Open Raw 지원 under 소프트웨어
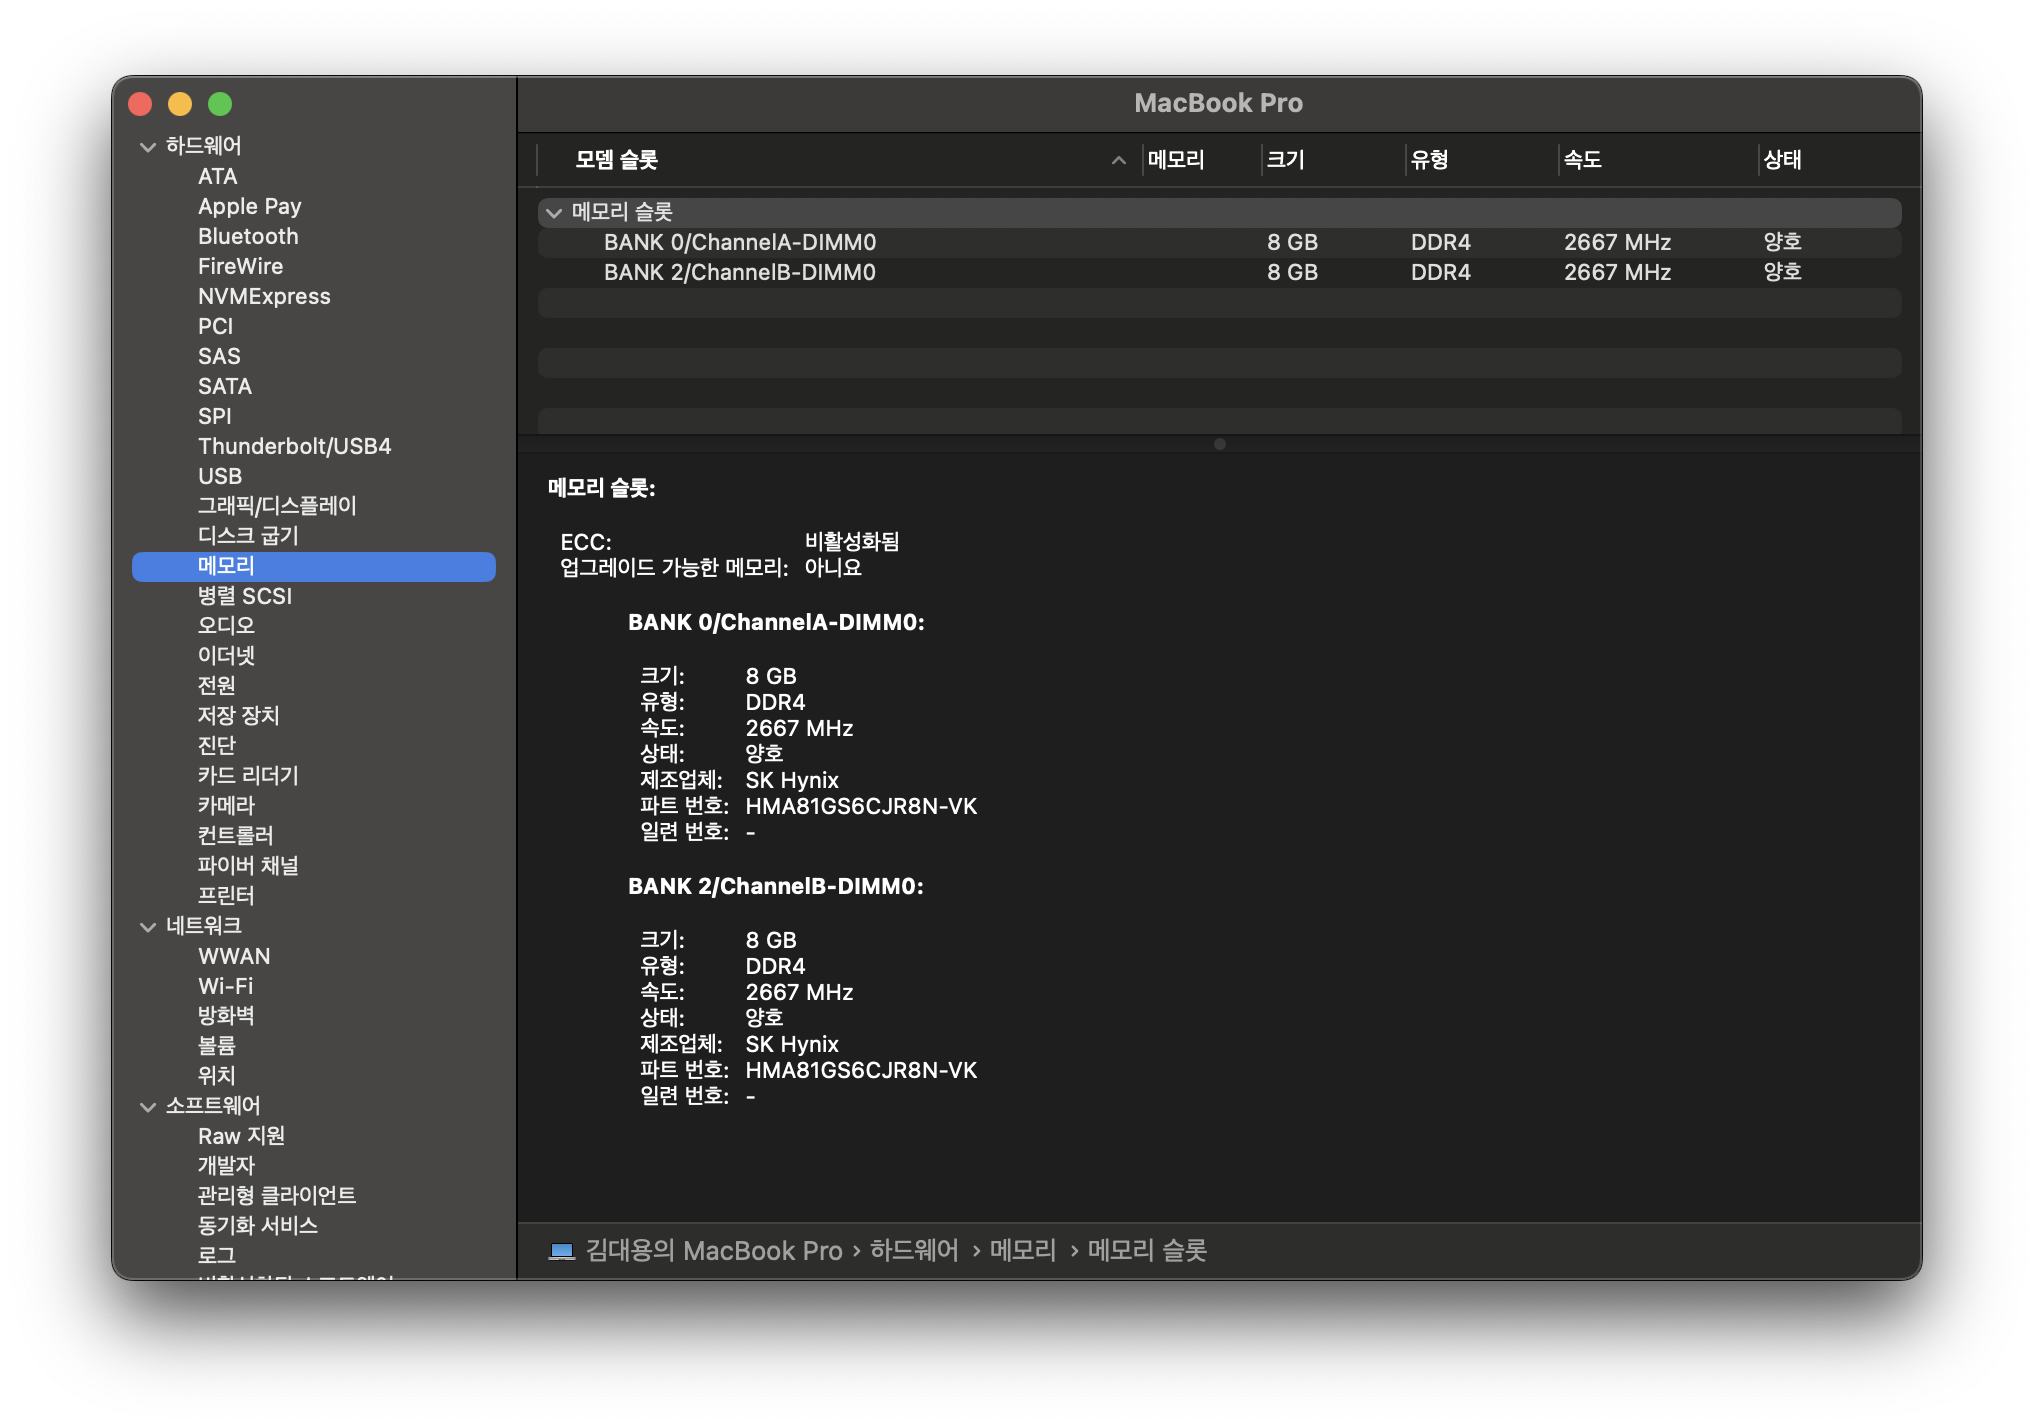2034x1428 pixels. click(242, 1137)
